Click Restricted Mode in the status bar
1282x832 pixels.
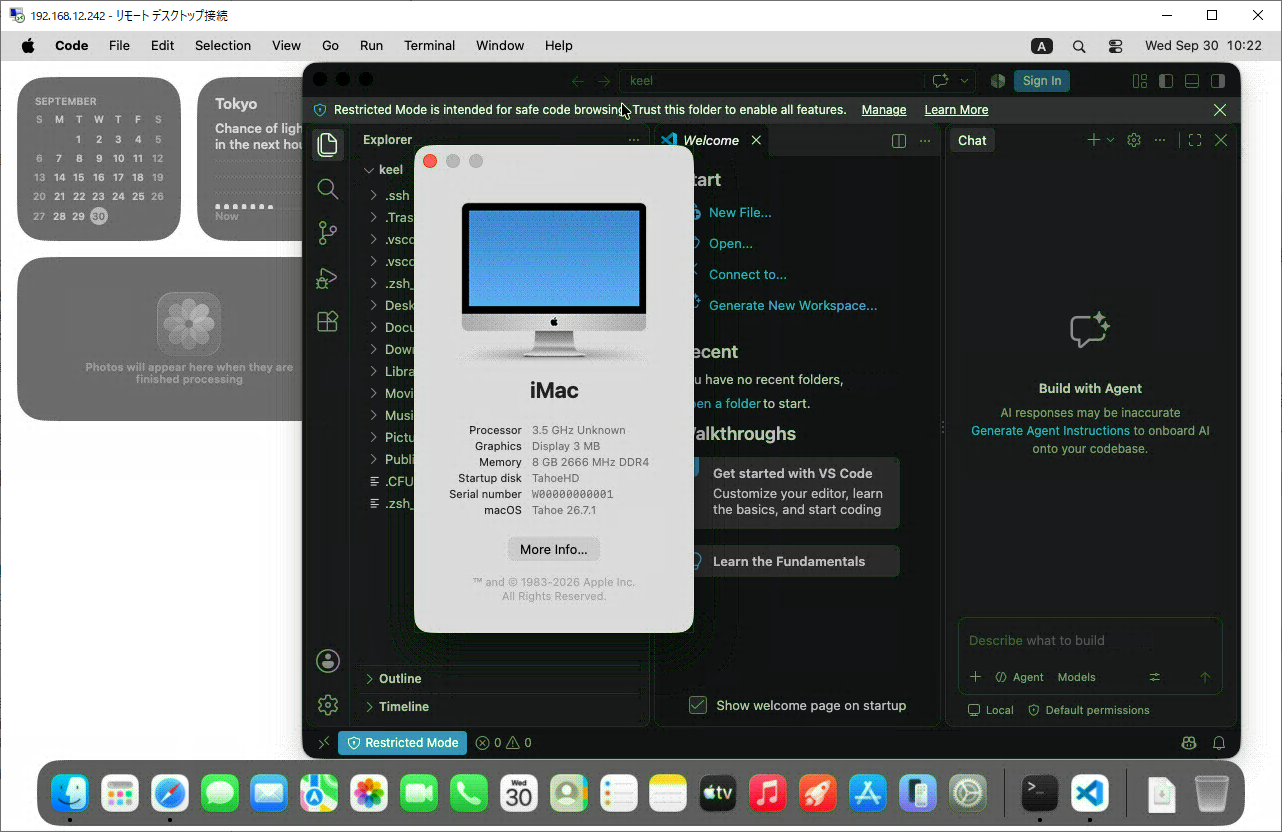tap(403, 743)
